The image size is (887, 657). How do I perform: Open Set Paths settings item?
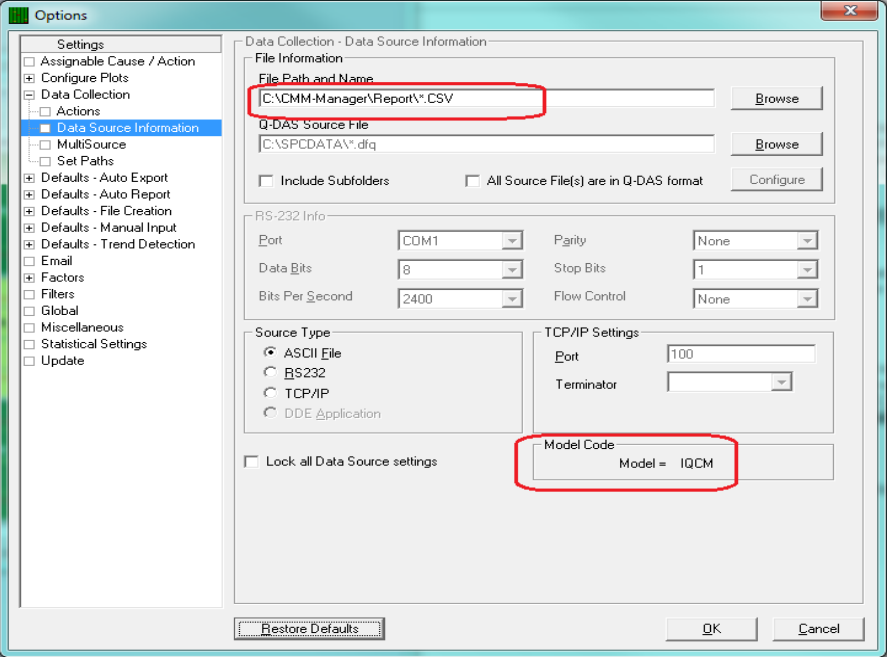click(85, 161)
